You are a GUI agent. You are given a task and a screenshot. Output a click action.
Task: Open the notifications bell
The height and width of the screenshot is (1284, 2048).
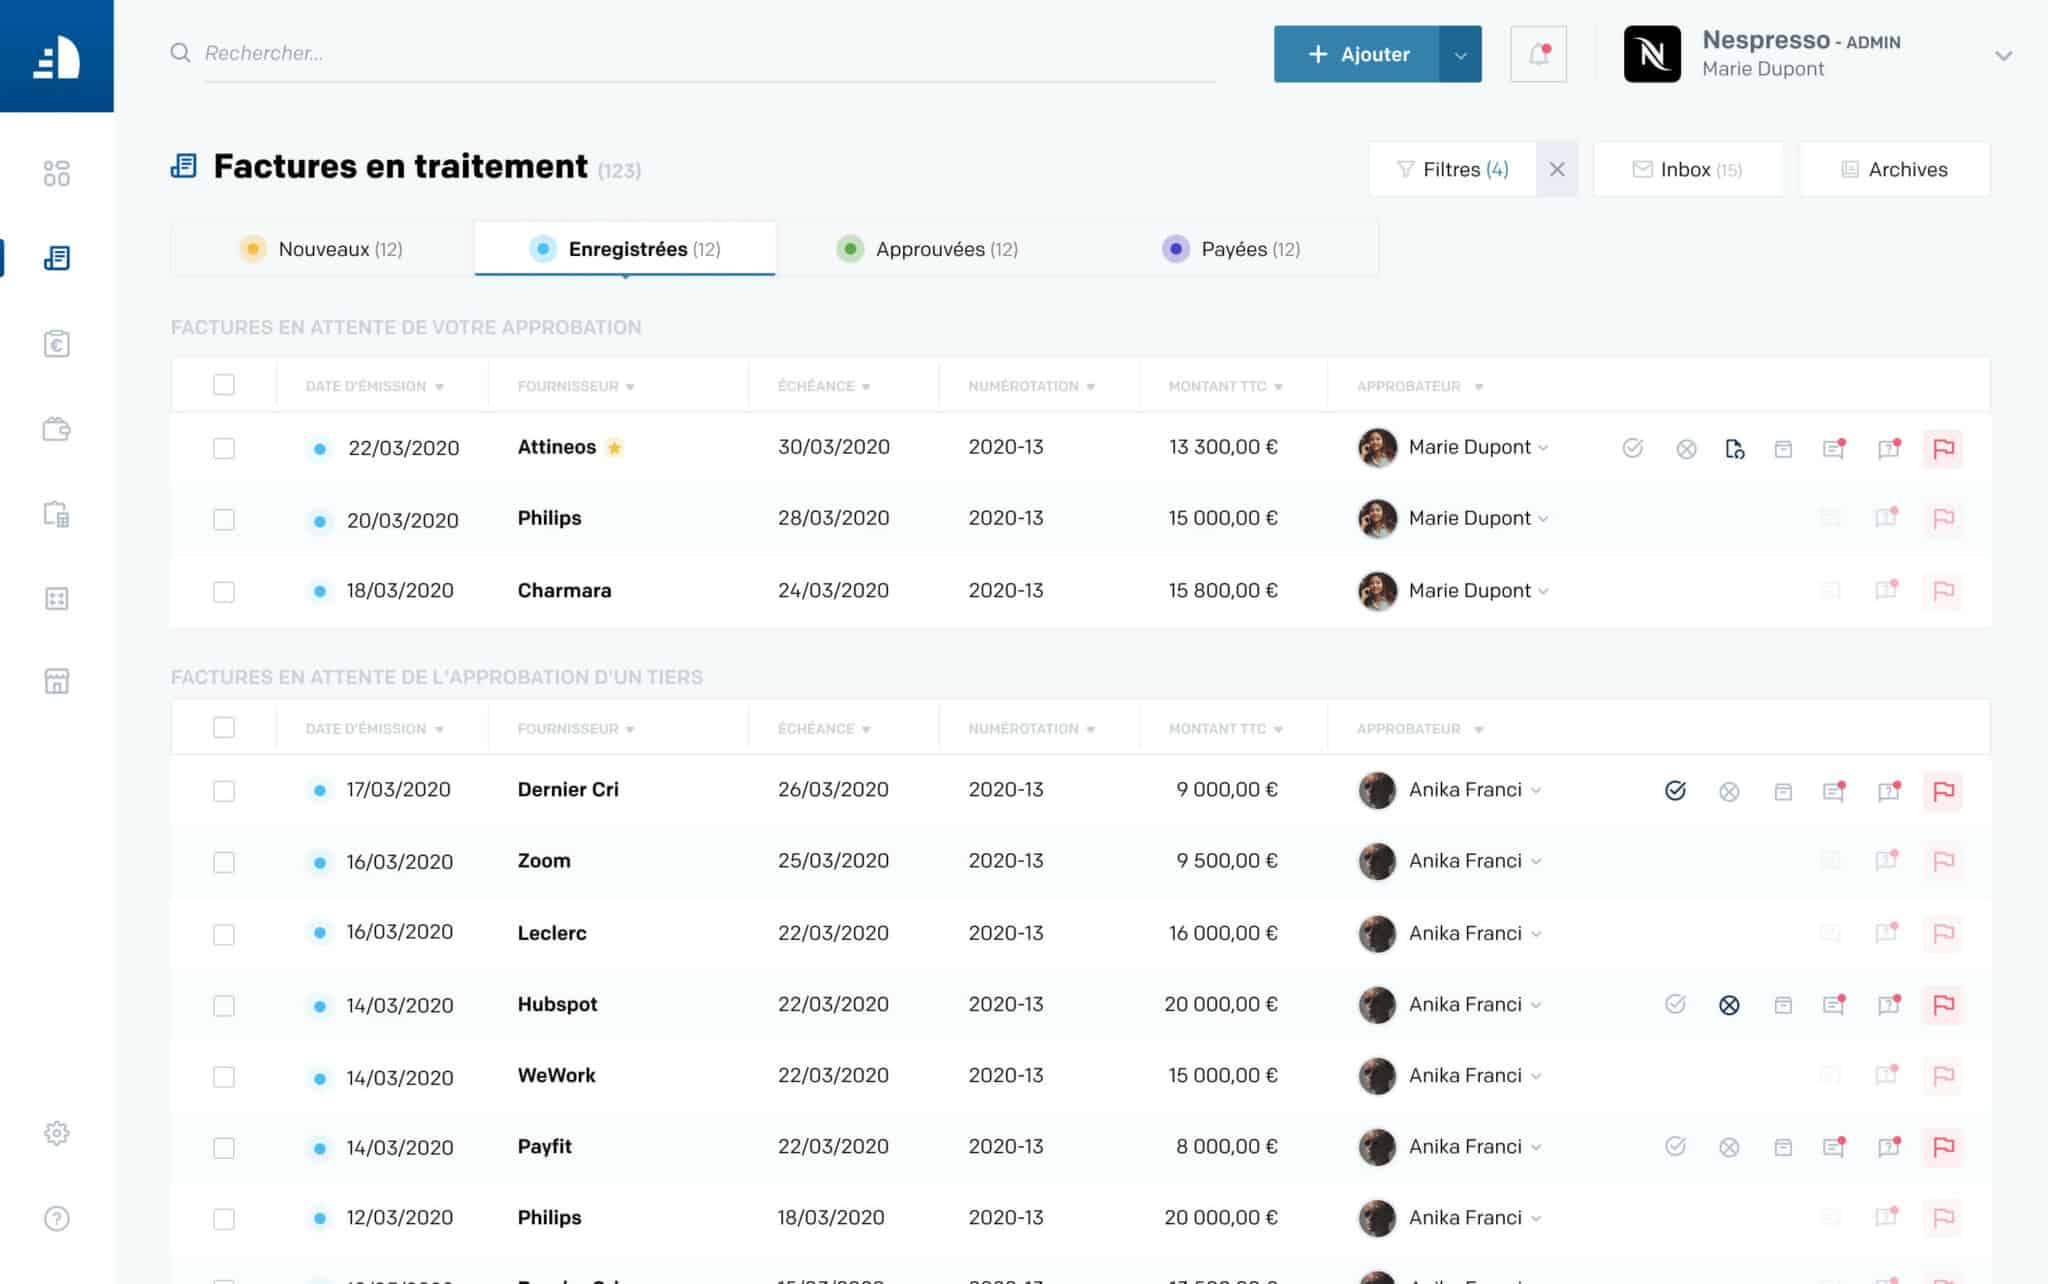point(1538,53)
